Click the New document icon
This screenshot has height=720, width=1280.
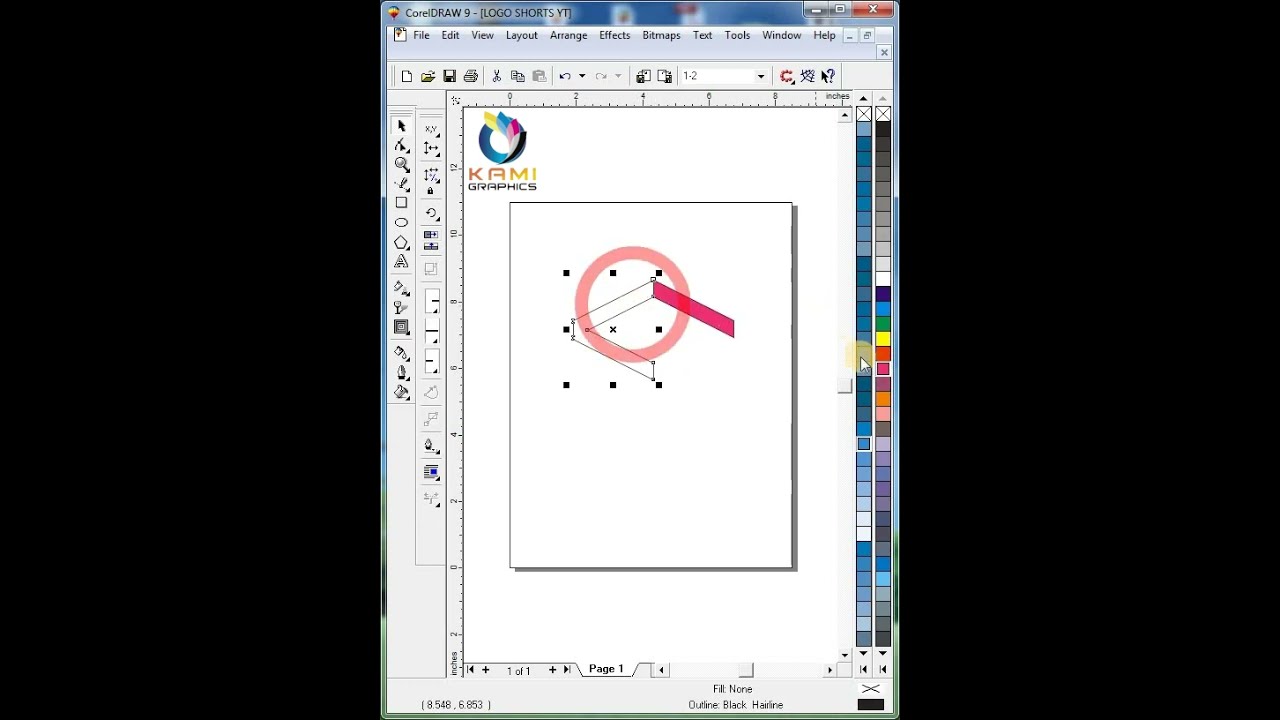406,76
